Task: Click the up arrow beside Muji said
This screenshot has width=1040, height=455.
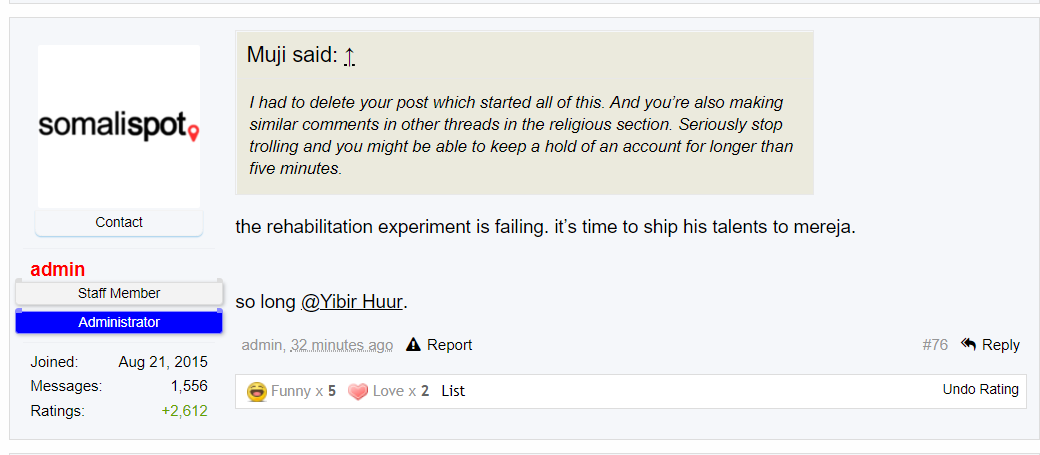Action: 350,57
